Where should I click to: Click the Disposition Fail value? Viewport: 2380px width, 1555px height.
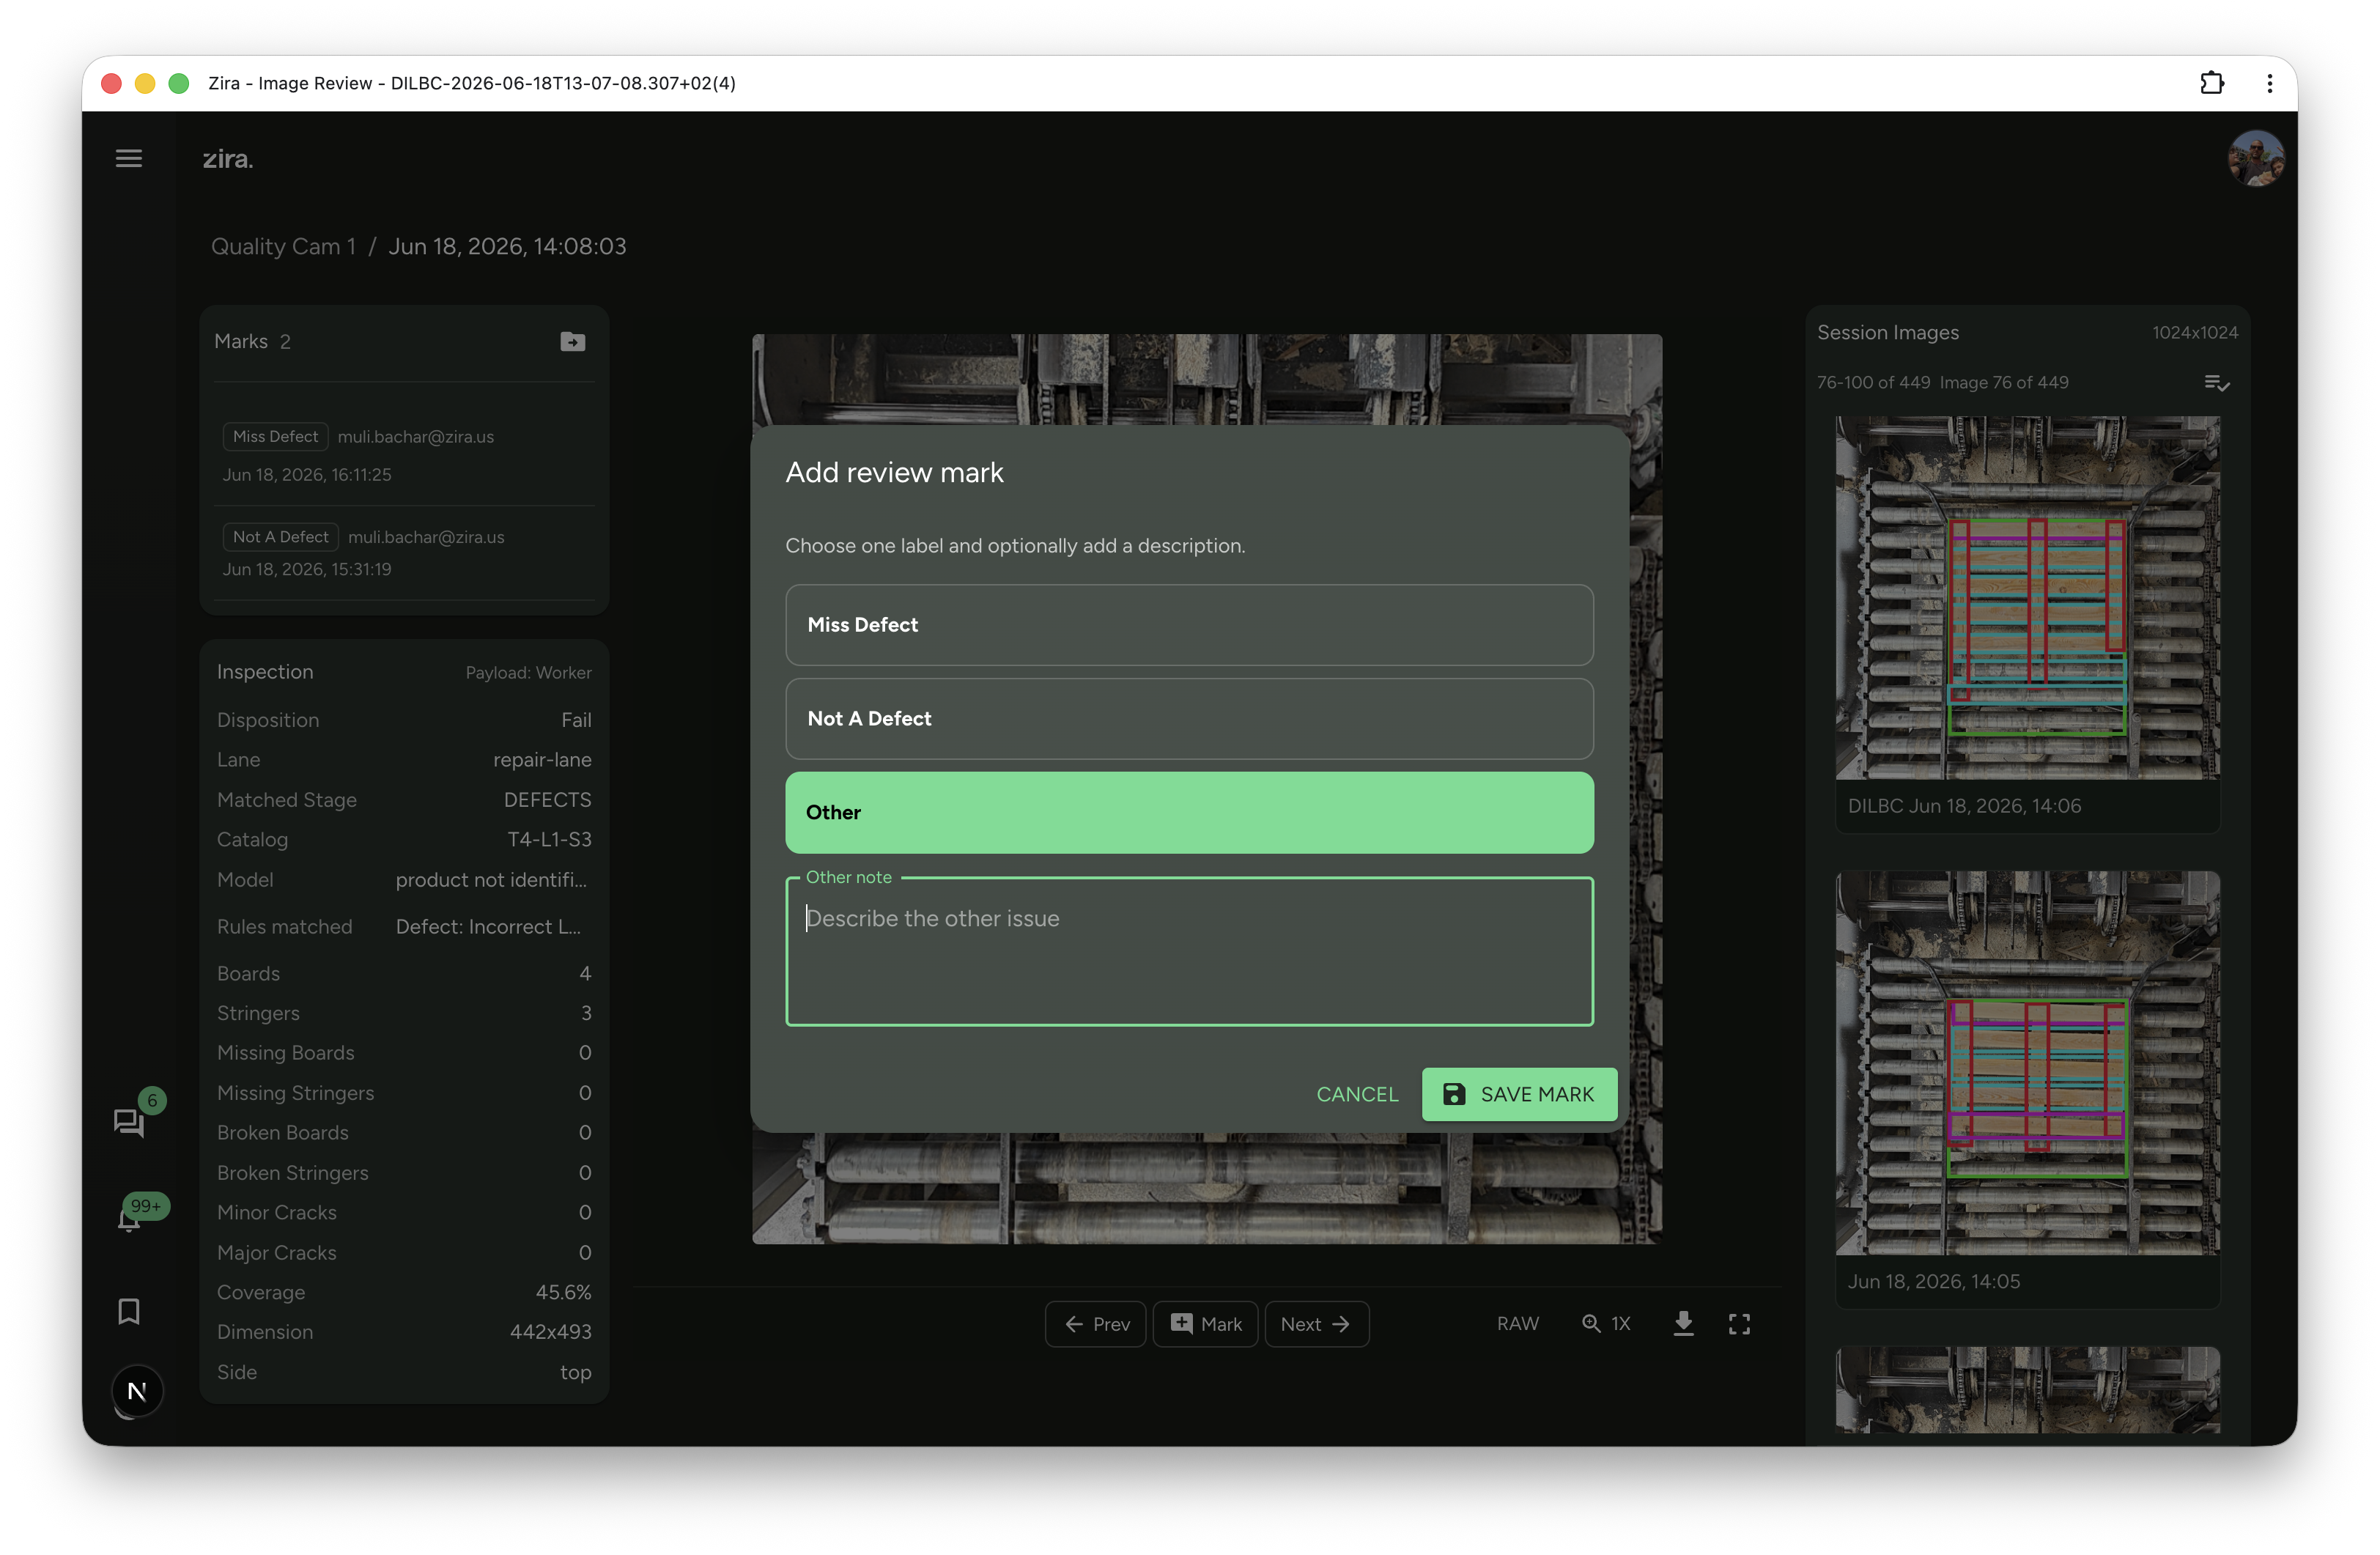coord(576,720)
